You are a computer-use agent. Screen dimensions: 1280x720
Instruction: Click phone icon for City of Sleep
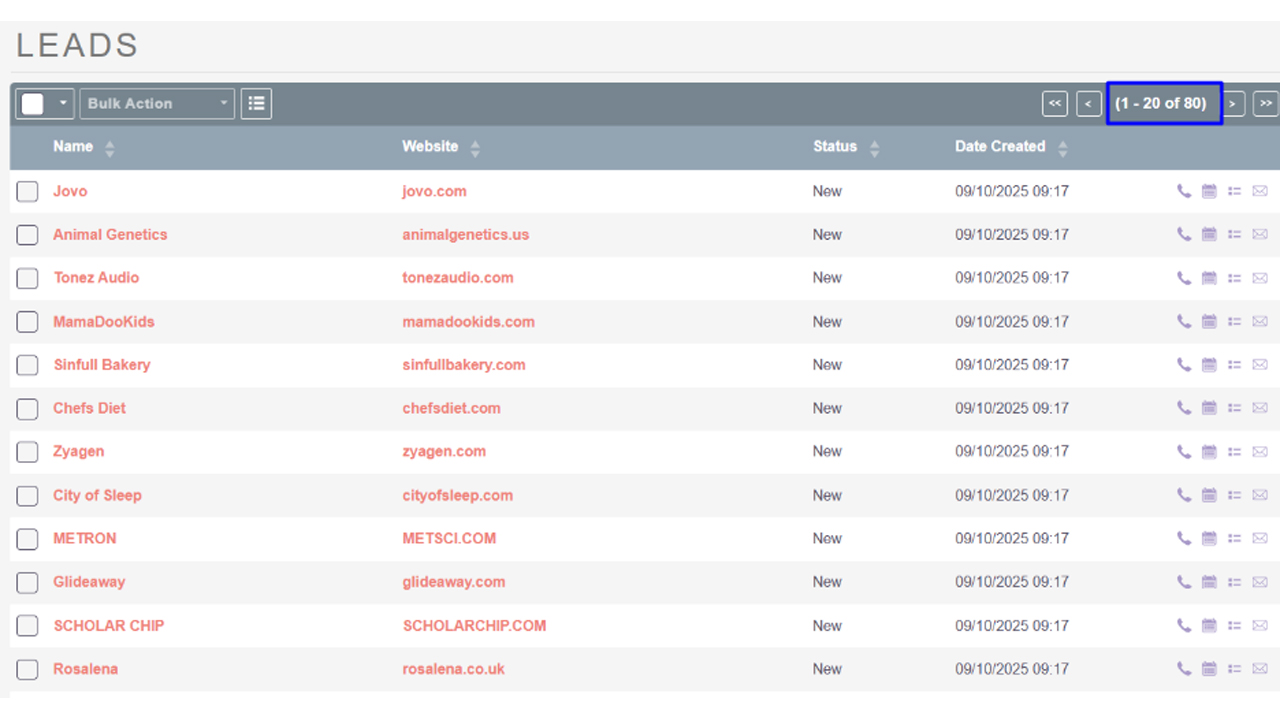point(1184,495)
